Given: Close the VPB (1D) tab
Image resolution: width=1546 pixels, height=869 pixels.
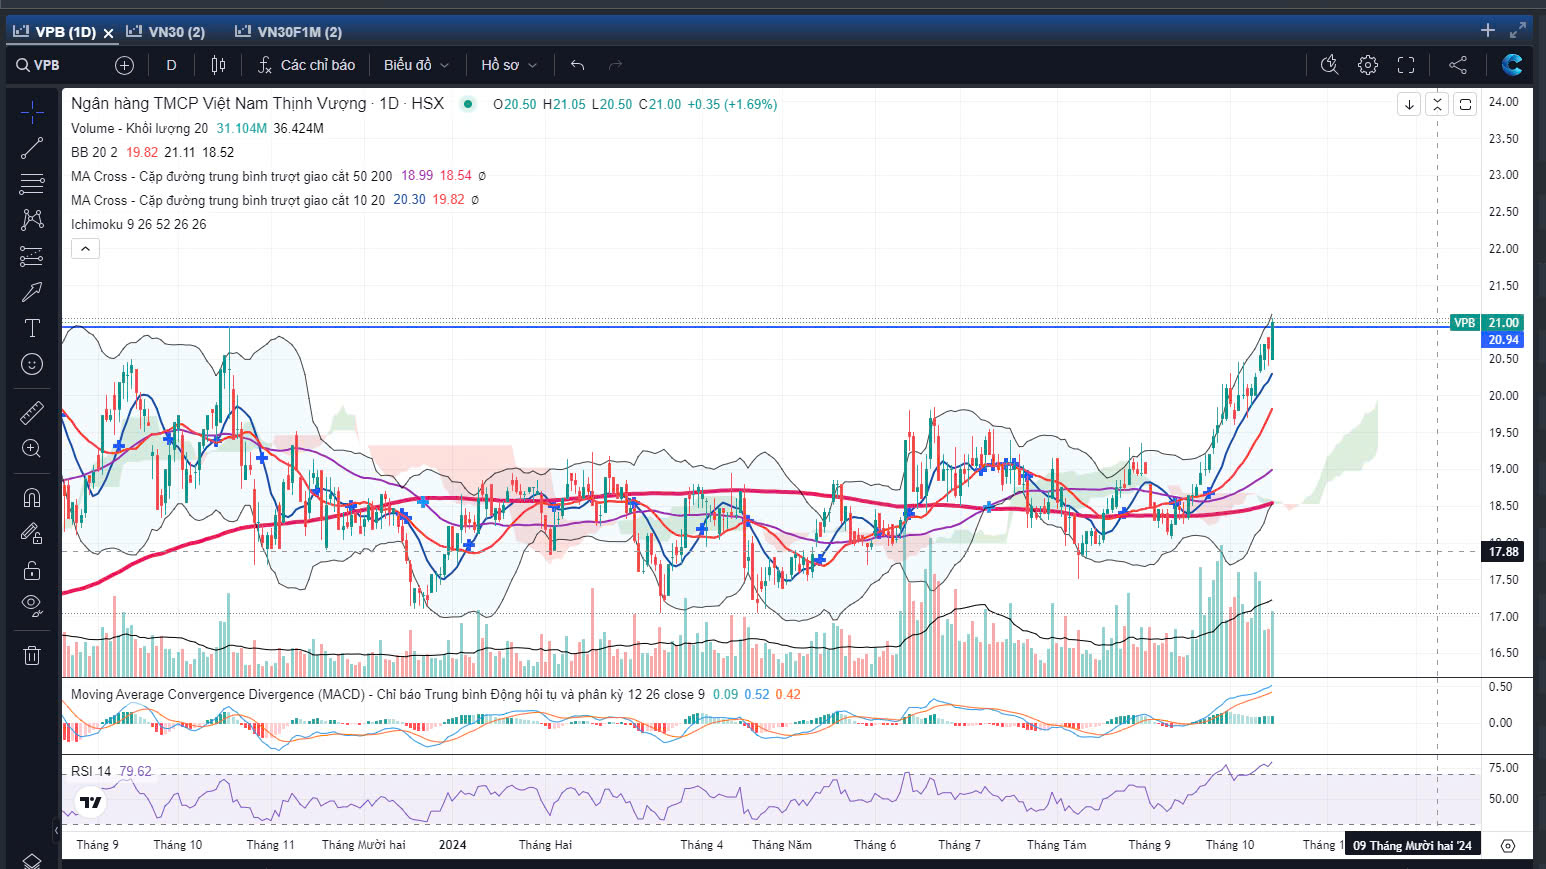Looking at the screenshot, I should coord(108,33).
